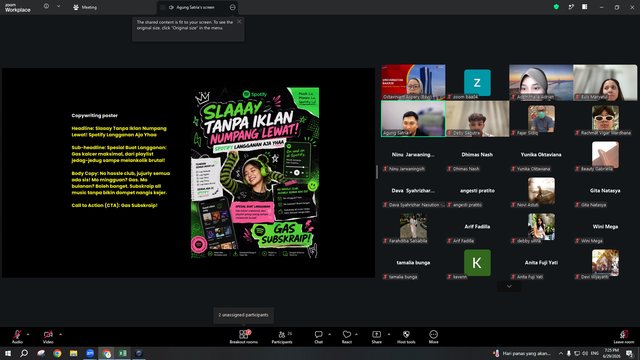
Task: Open the Participants list
Action: 282,337
